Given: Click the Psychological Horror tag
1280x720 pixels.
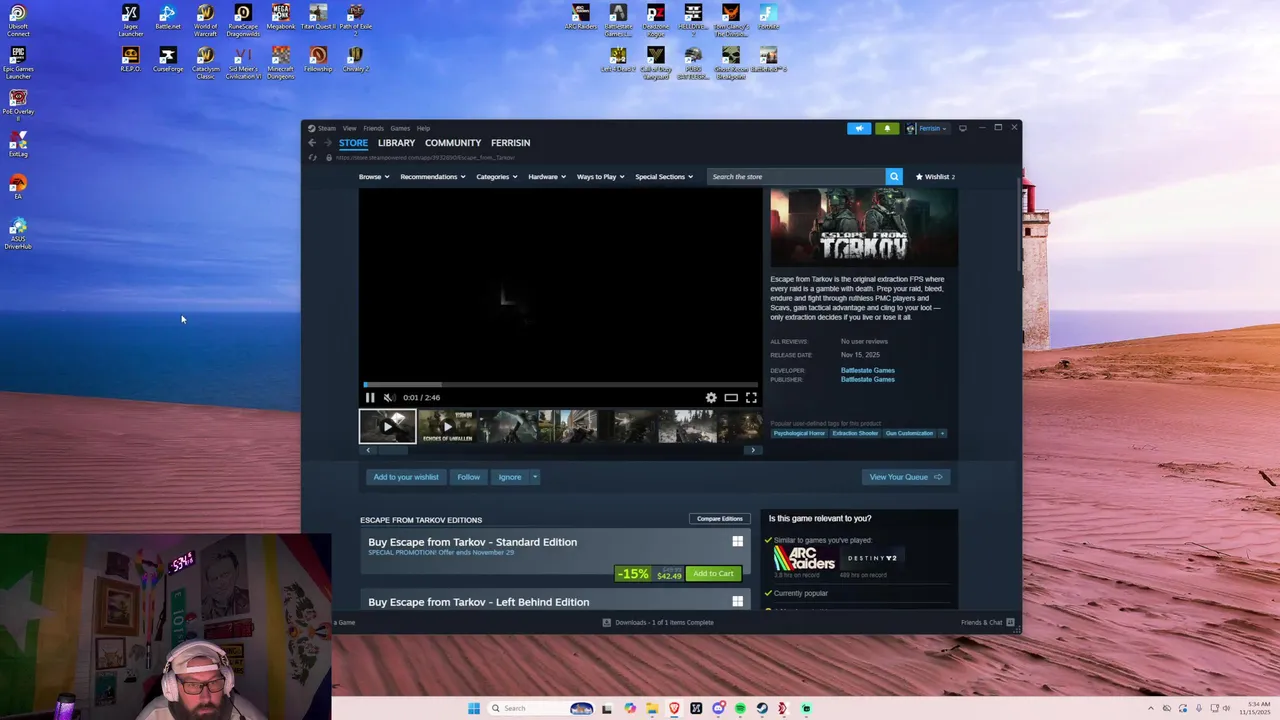Looking at the screenshot, I should point(799,433).
